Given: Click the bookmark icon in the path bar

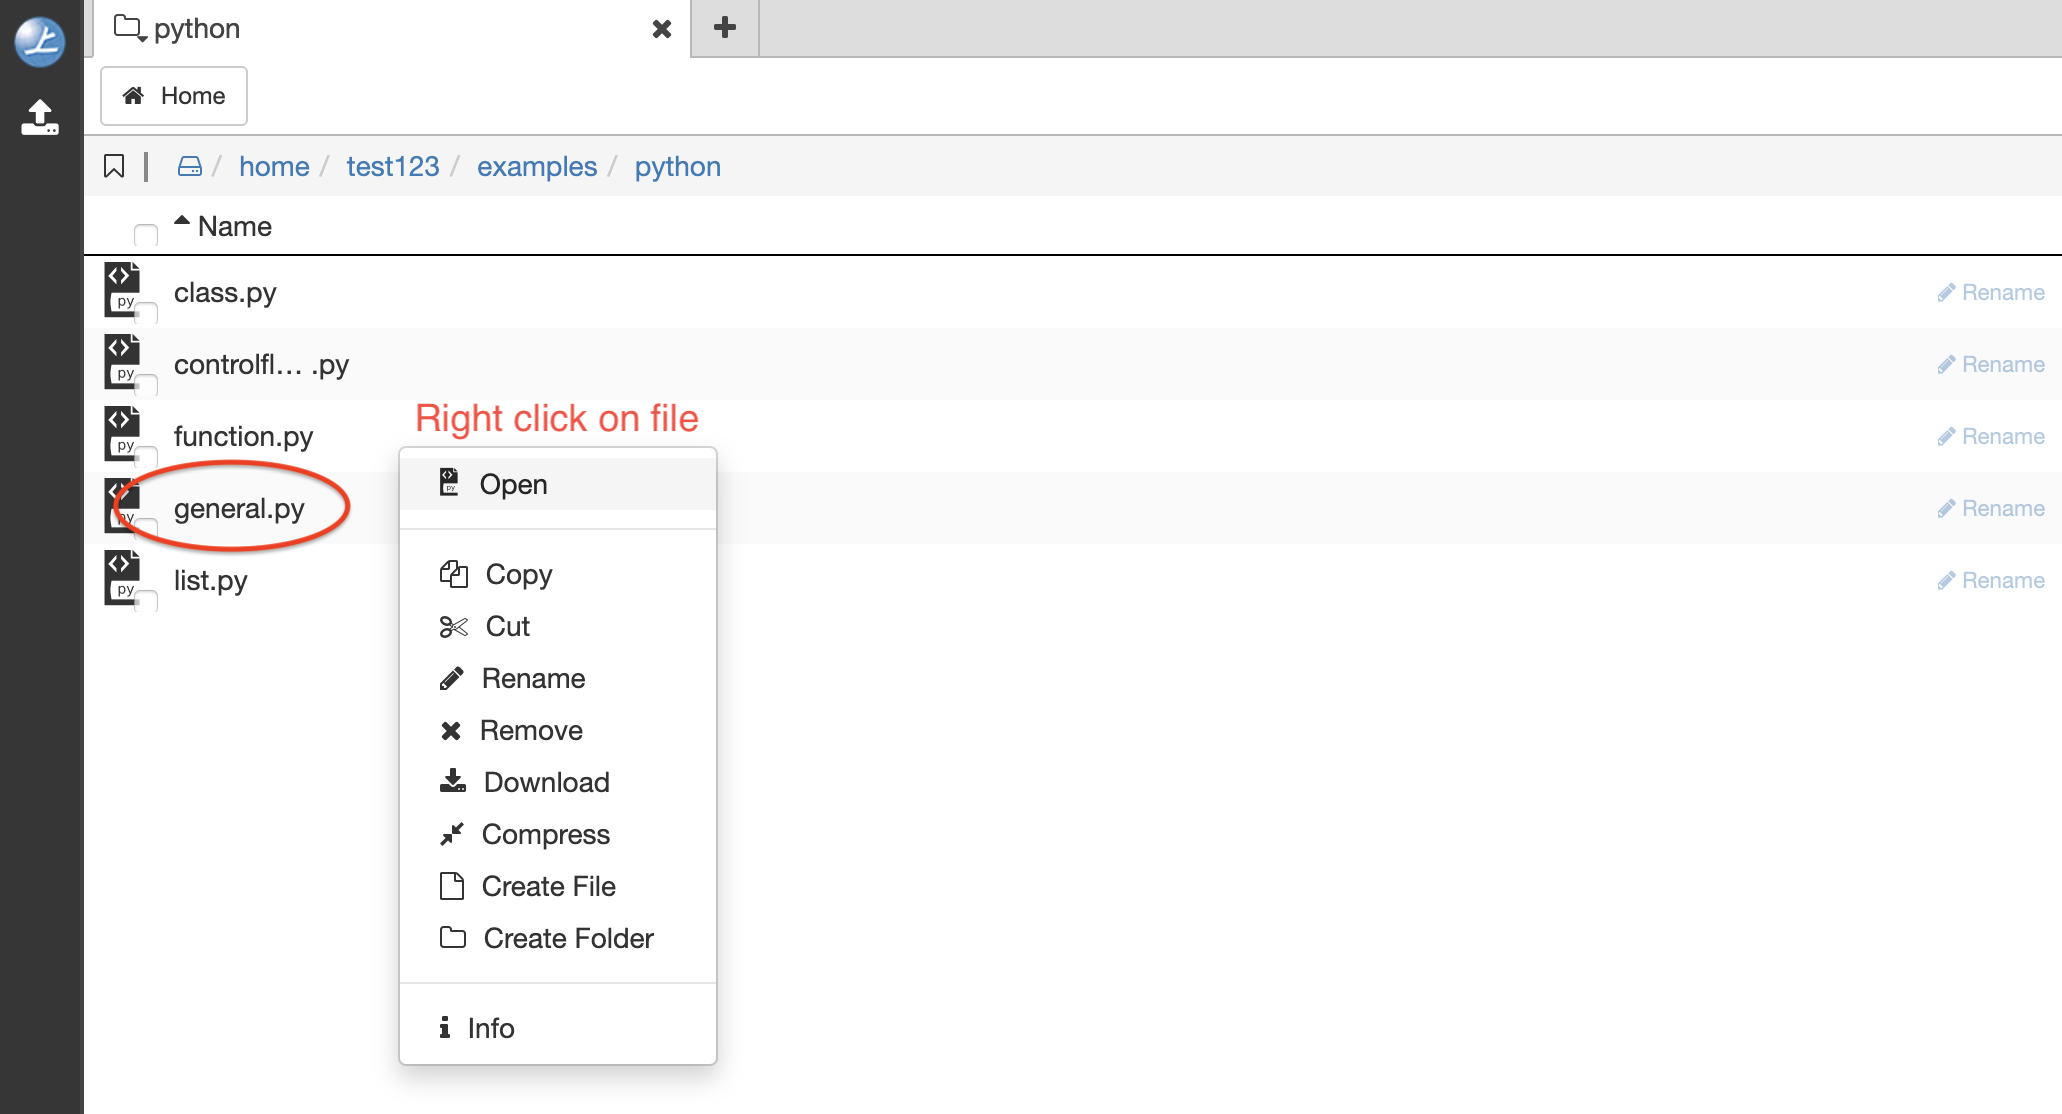Looking at the screenshot, I should click(x=114, y=166).
